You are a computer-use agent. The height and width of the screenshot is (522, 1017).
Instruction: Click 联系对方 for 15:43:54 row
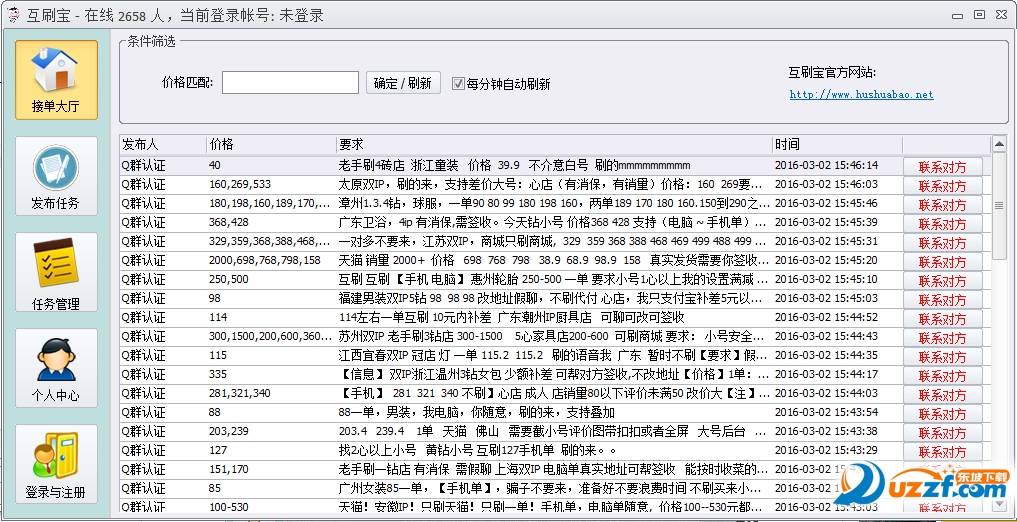coord(942,414)
